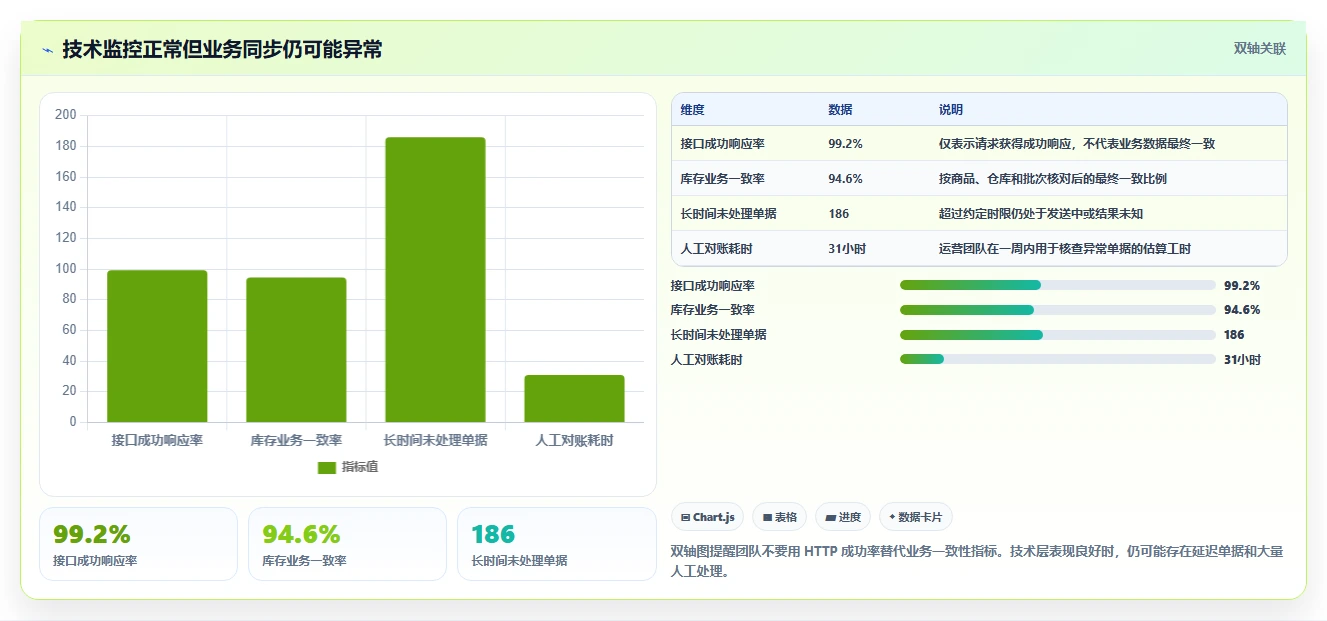Click the 人工对账耗时 x-axis label

point(574,440)
